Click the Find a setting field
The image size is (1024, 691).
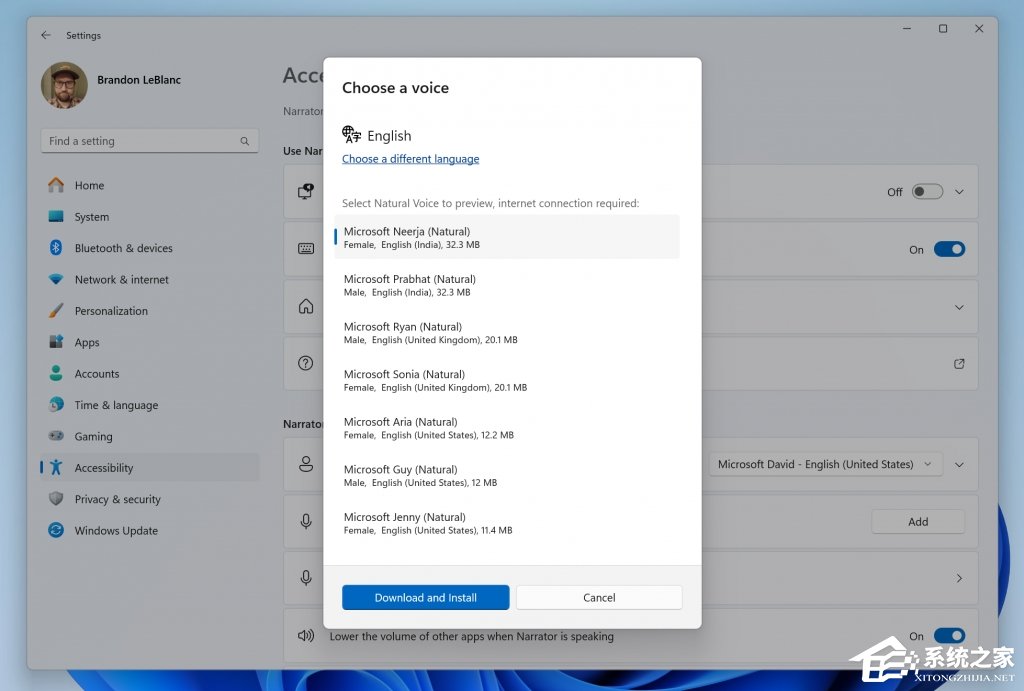click(x=140, y=141)
